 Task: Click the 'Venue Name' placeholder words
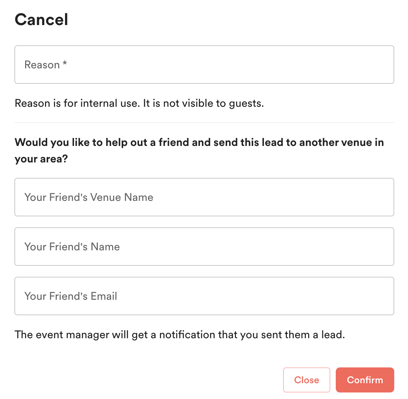(x=122, y=197)
